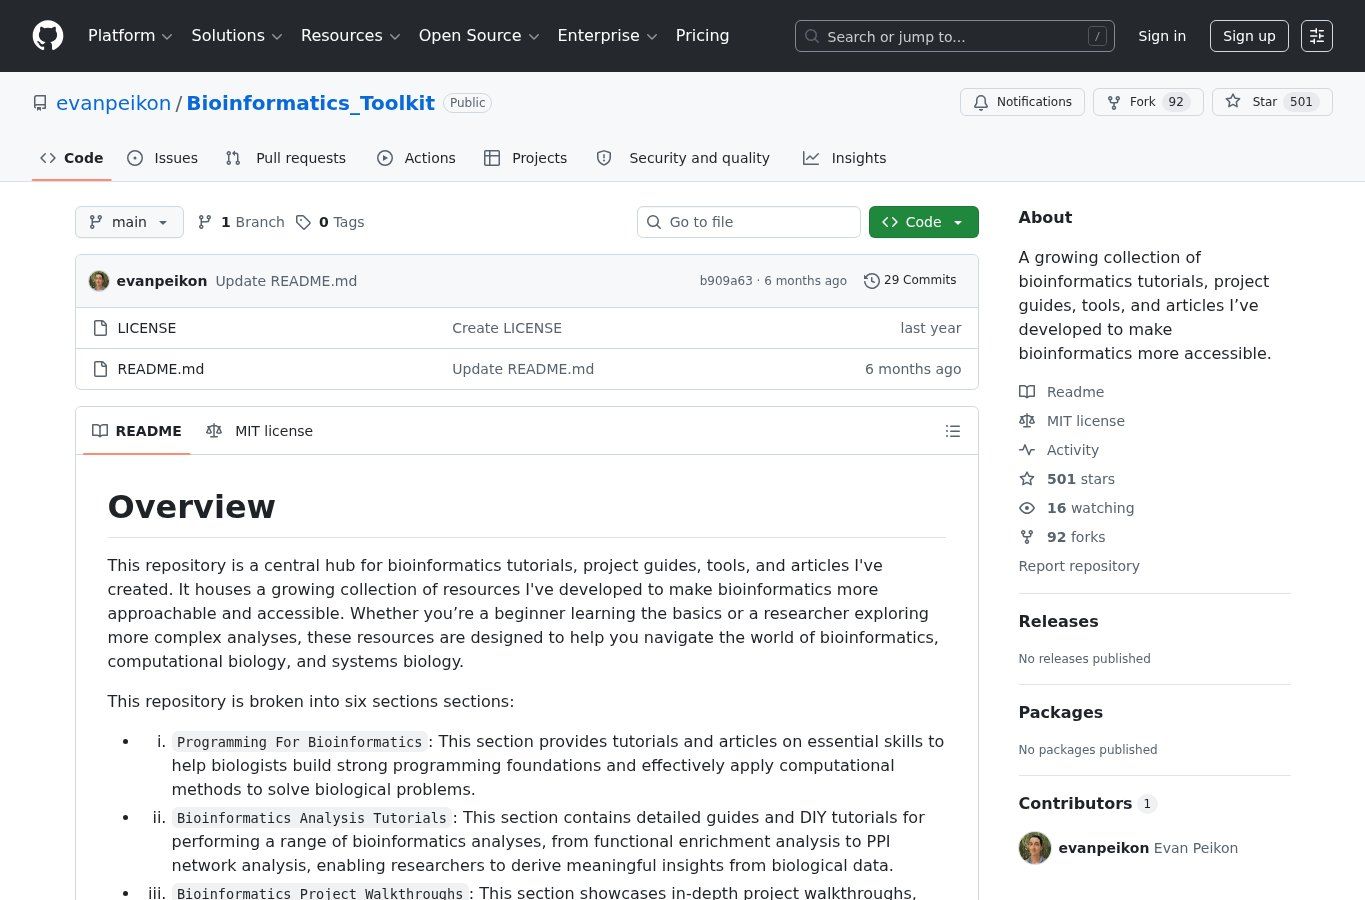Viewport: 1365px width, 900px height.
Task: Click the Readme book icon in About
Action: 1027,392
